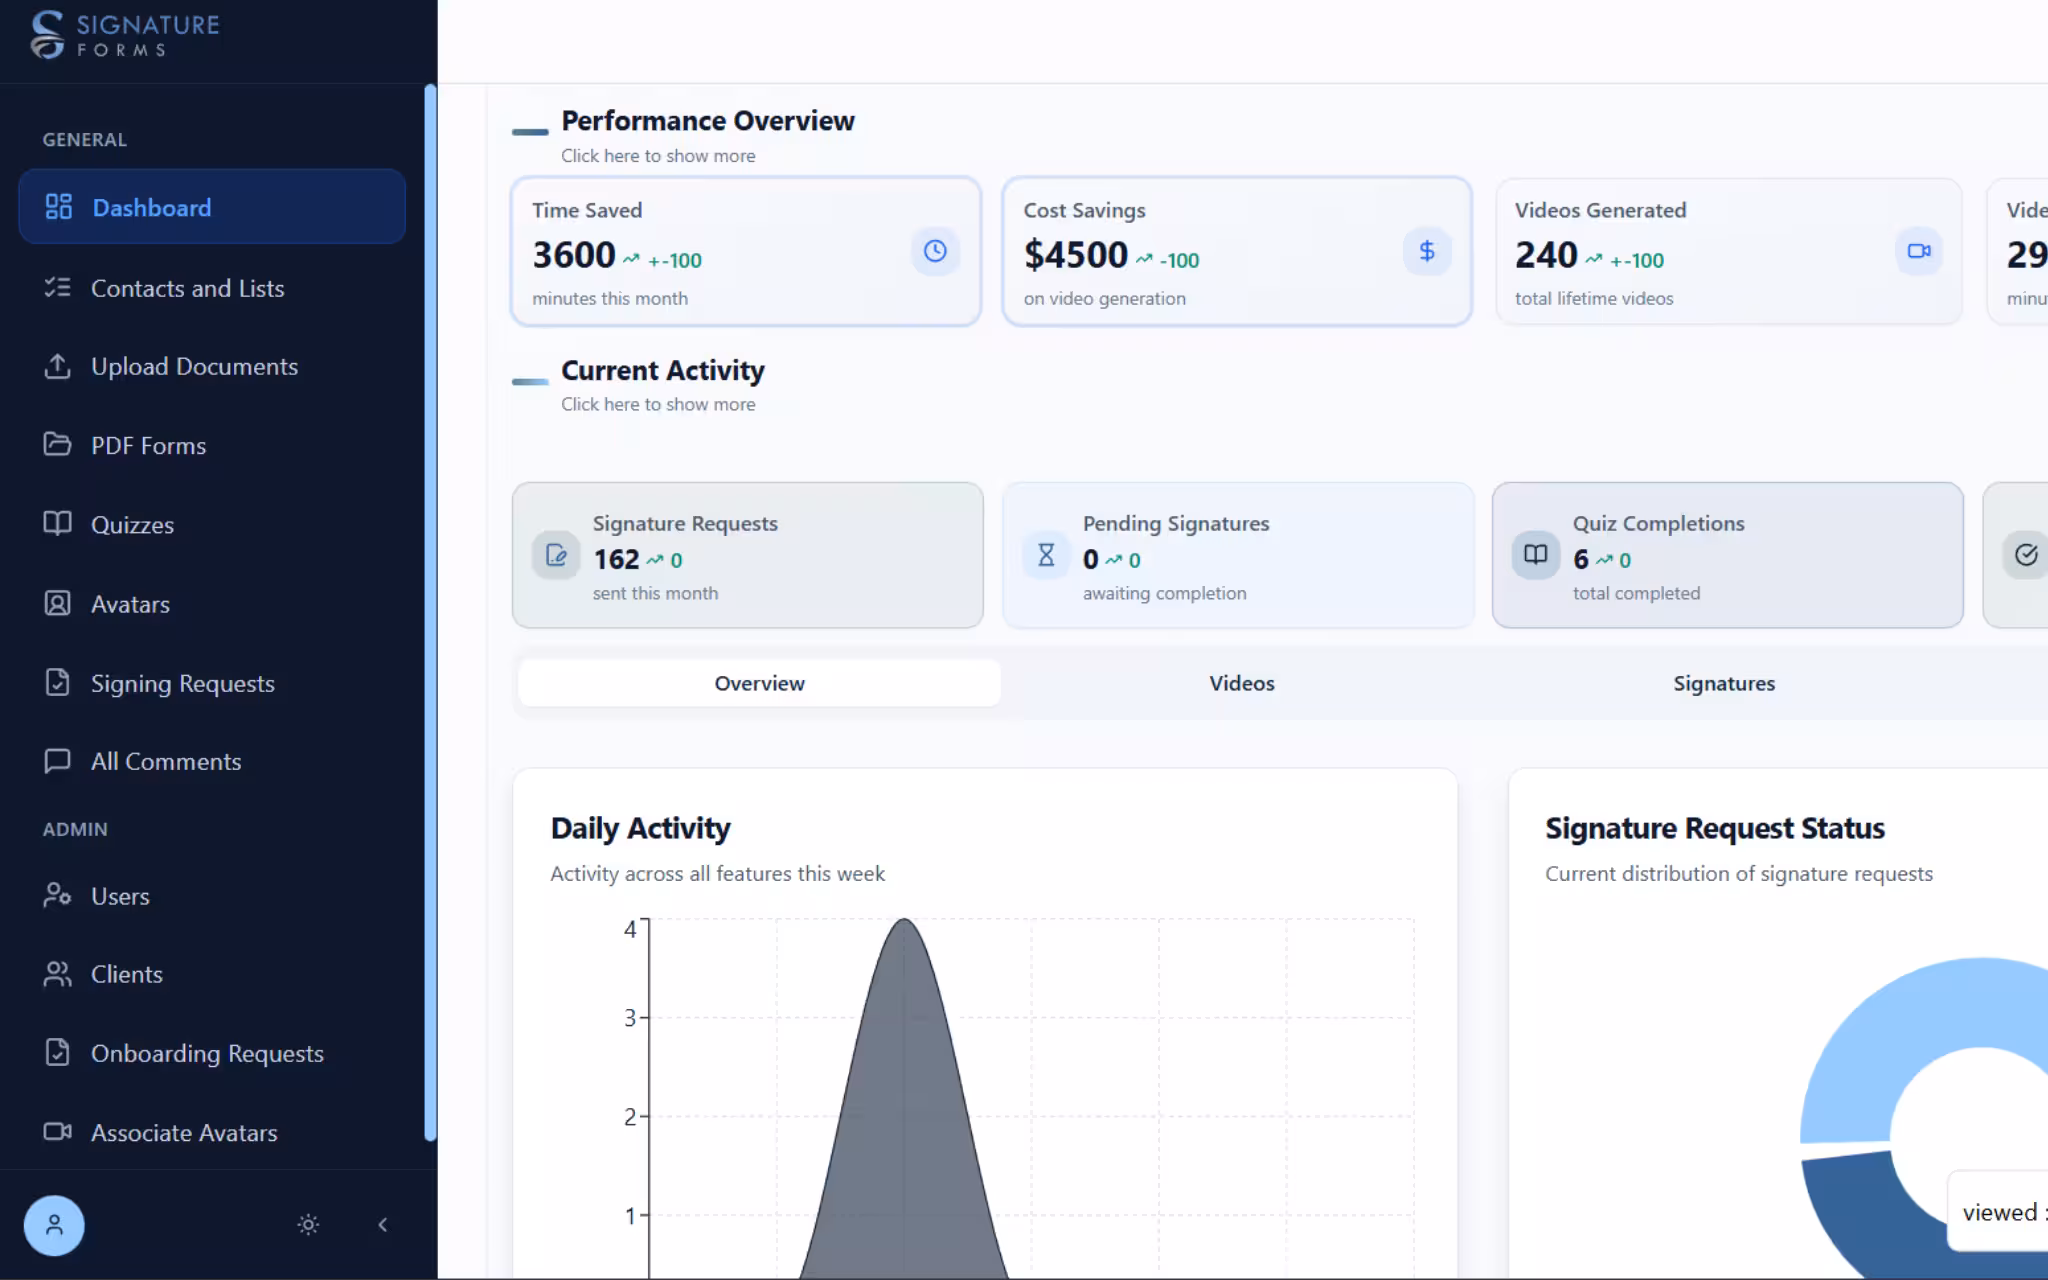Click the Signing Requests icon

pos(57,682)
